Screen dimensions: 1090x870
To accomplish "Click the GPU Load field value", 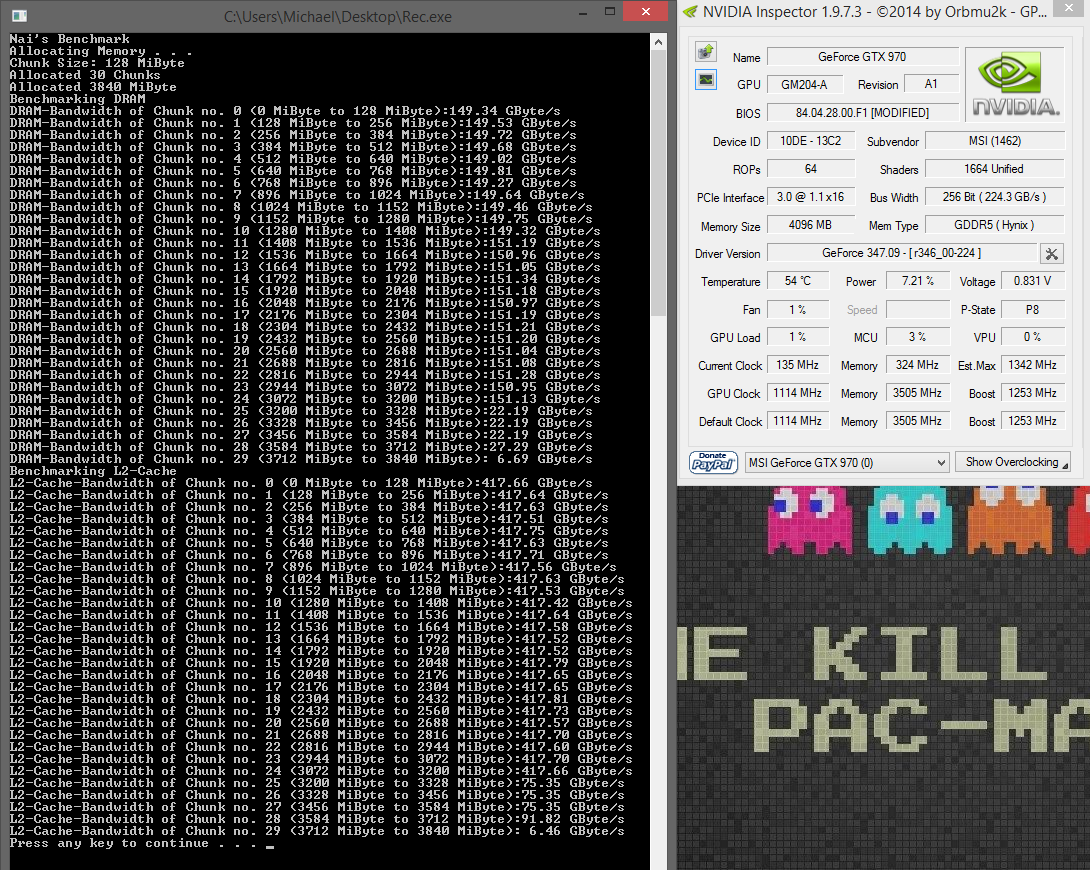I will point(798,337).
